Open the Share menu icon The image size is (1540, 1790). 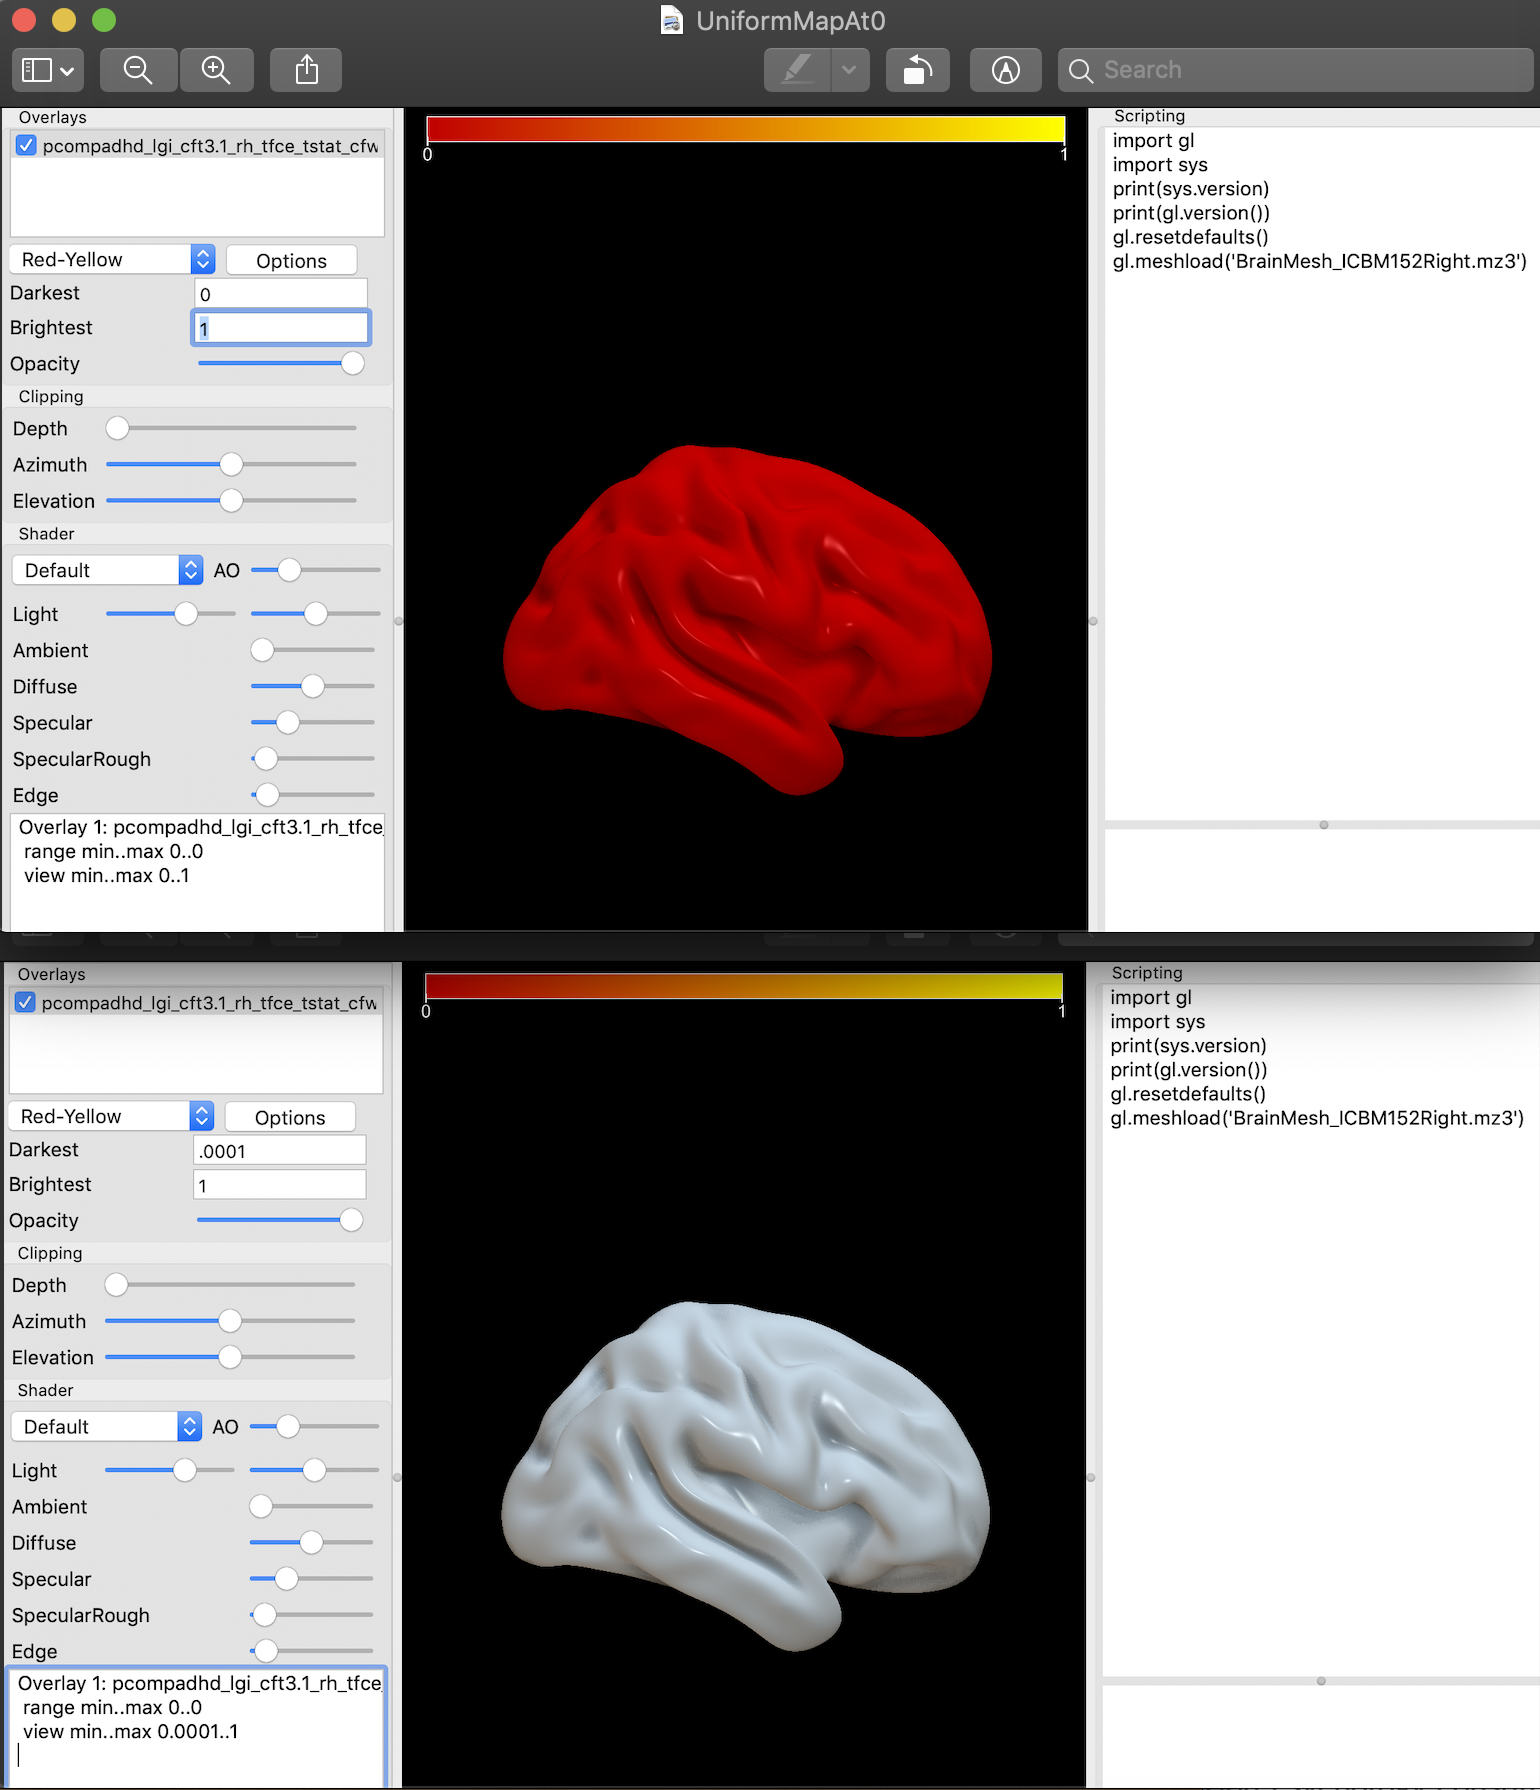click(x=306, y=70)
